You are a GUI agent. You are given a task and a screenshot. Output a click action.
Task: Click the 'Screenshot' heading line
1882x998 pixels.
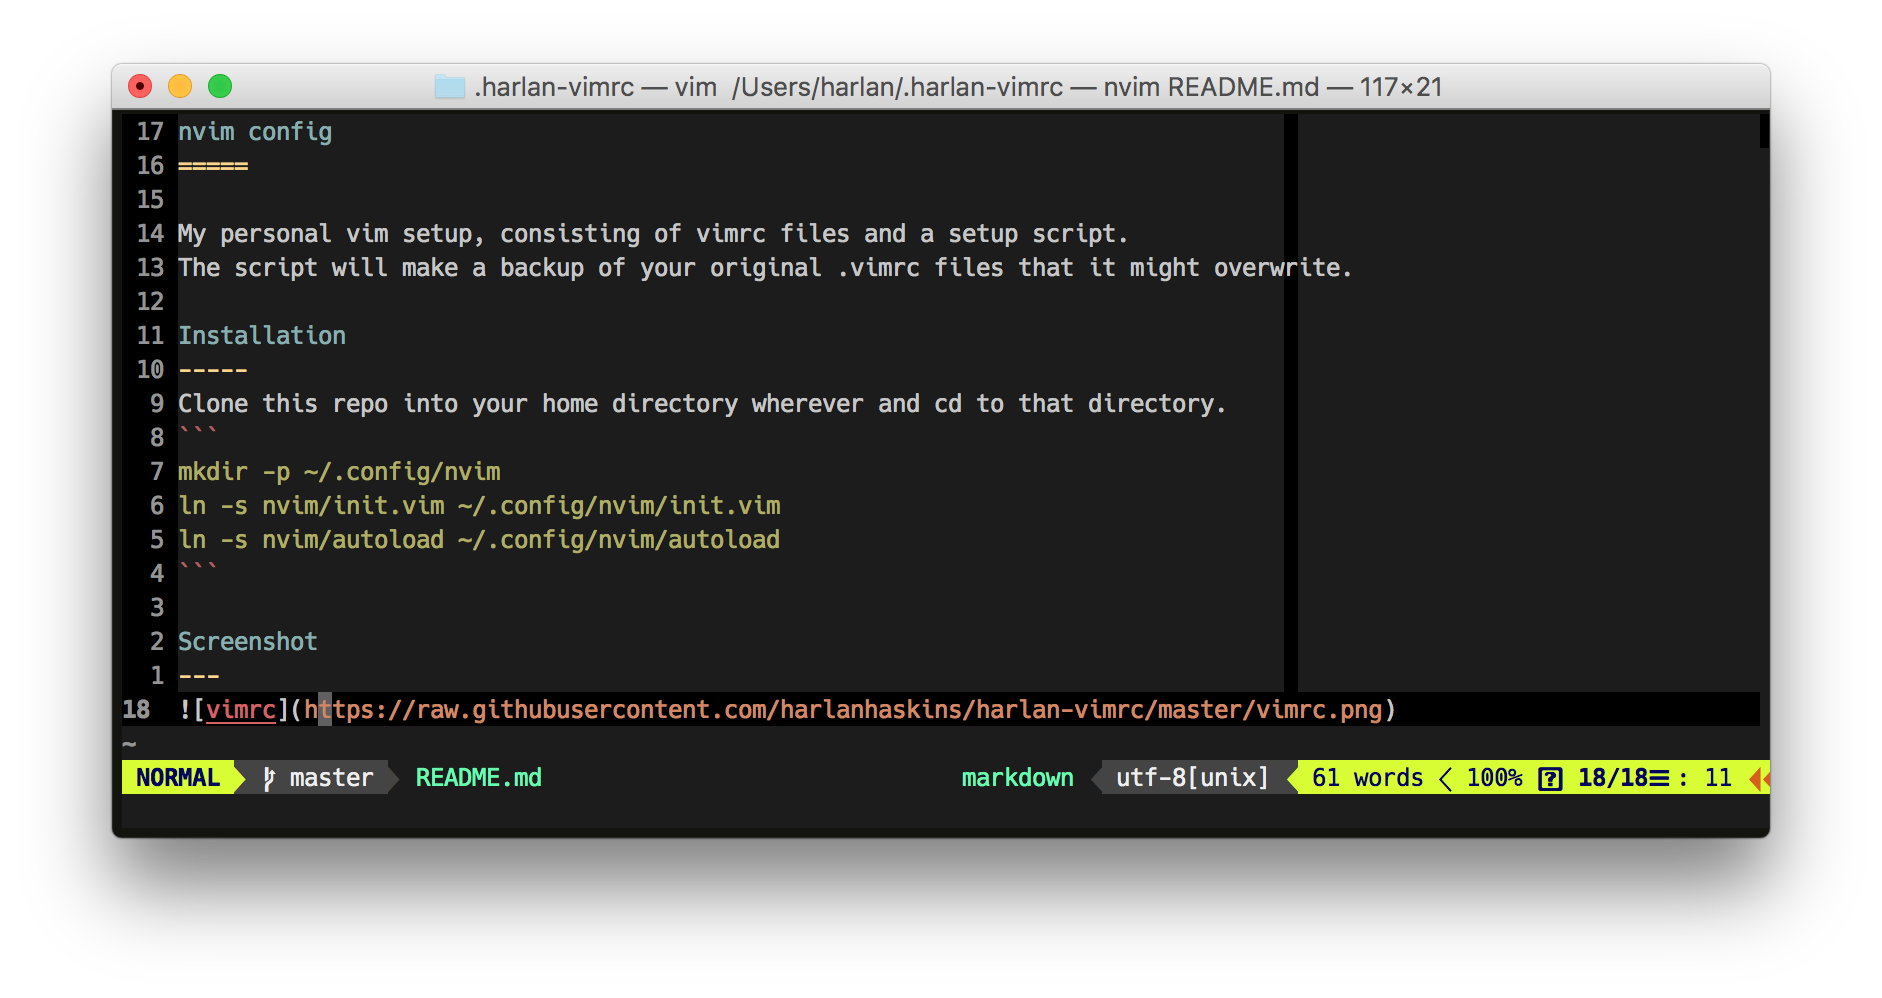click(248, 642)
